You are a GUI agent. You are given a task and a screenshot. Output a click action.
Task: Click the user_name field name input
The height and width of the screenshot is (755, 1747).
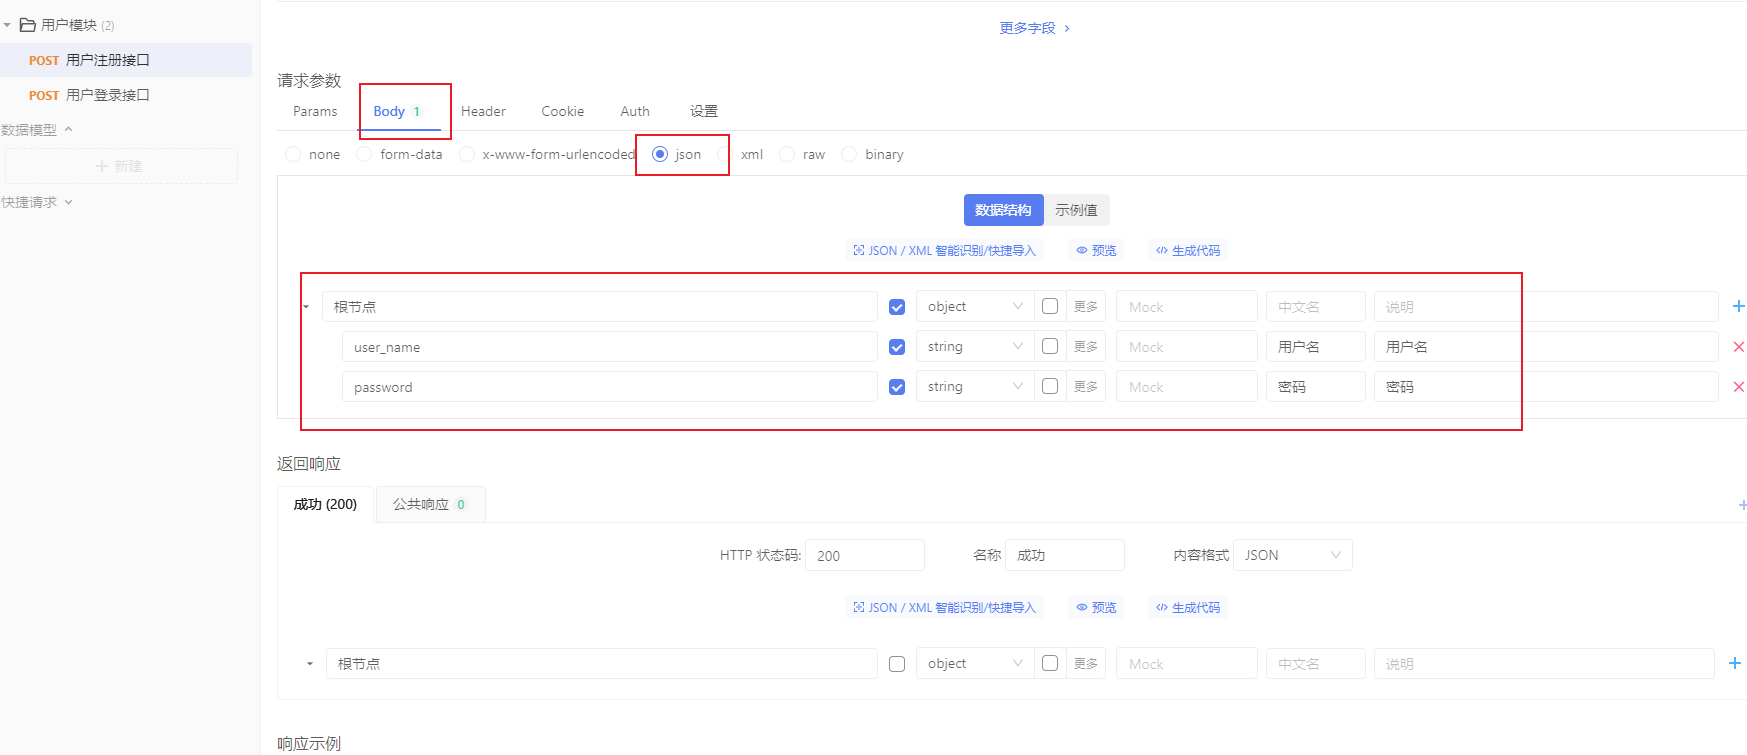pos(610,347)
